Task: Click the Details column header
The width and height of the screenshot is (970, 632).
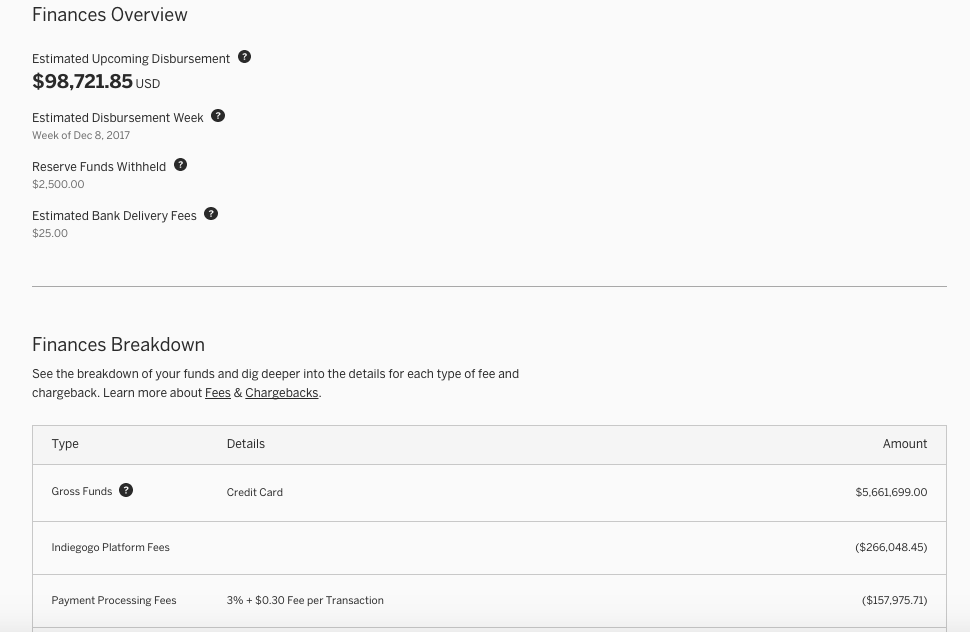Action: (246, 444)
